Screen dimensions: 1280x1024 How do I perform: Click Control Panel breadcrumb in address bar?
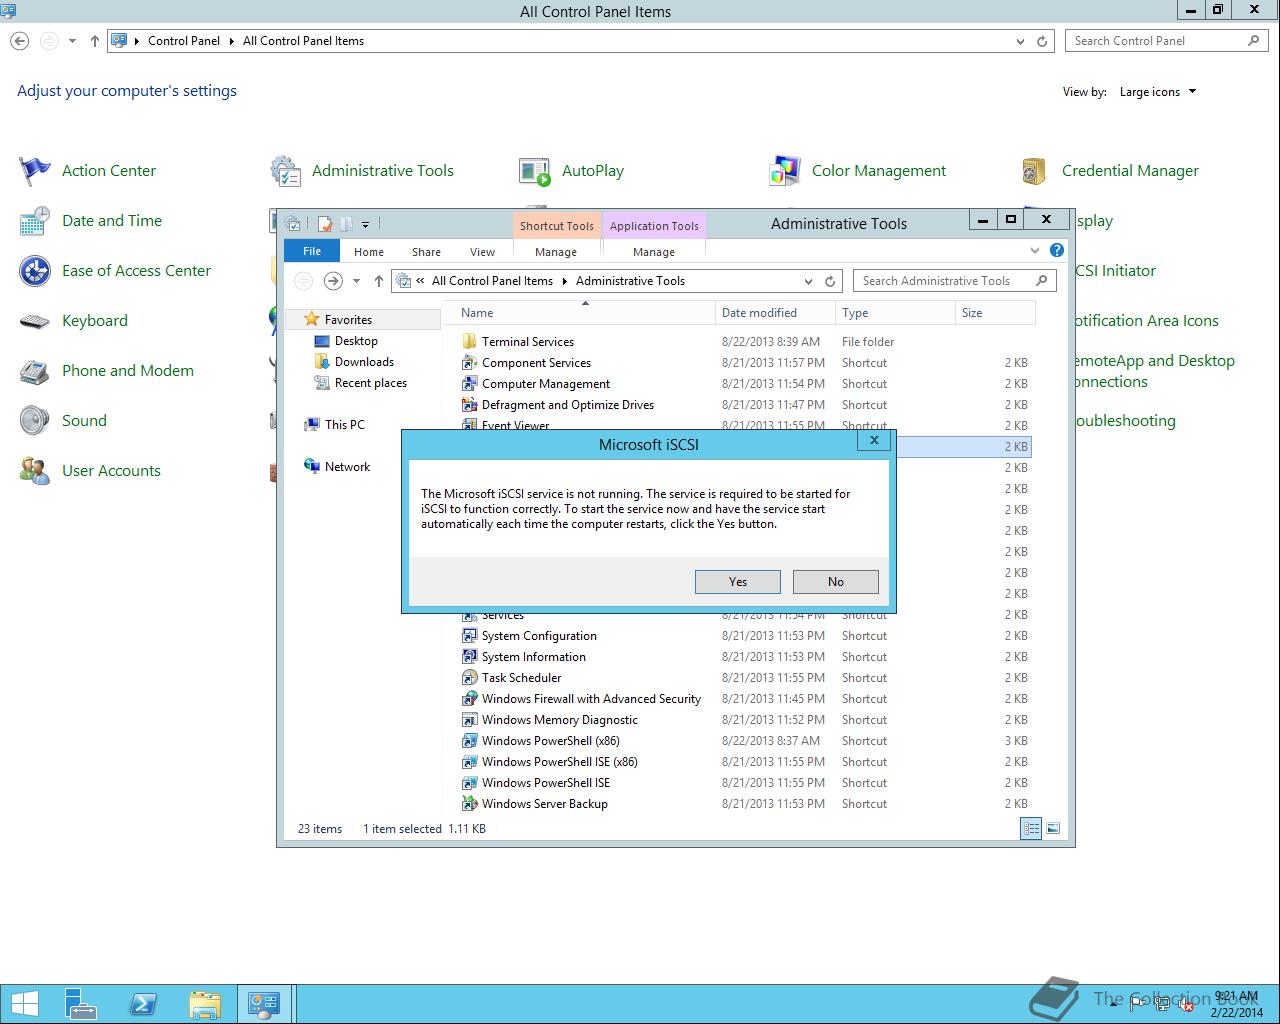184,41
